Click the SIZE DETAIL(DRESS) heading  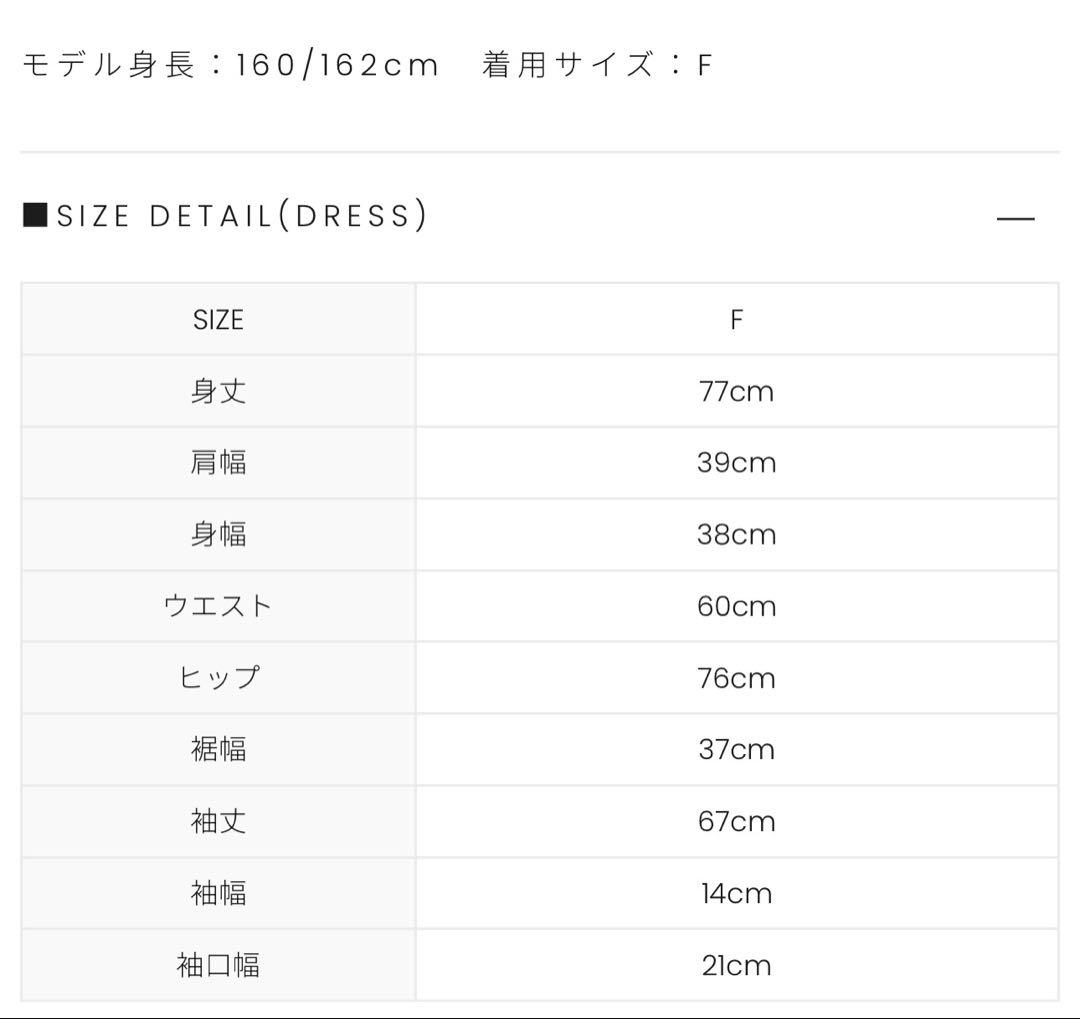242,216
